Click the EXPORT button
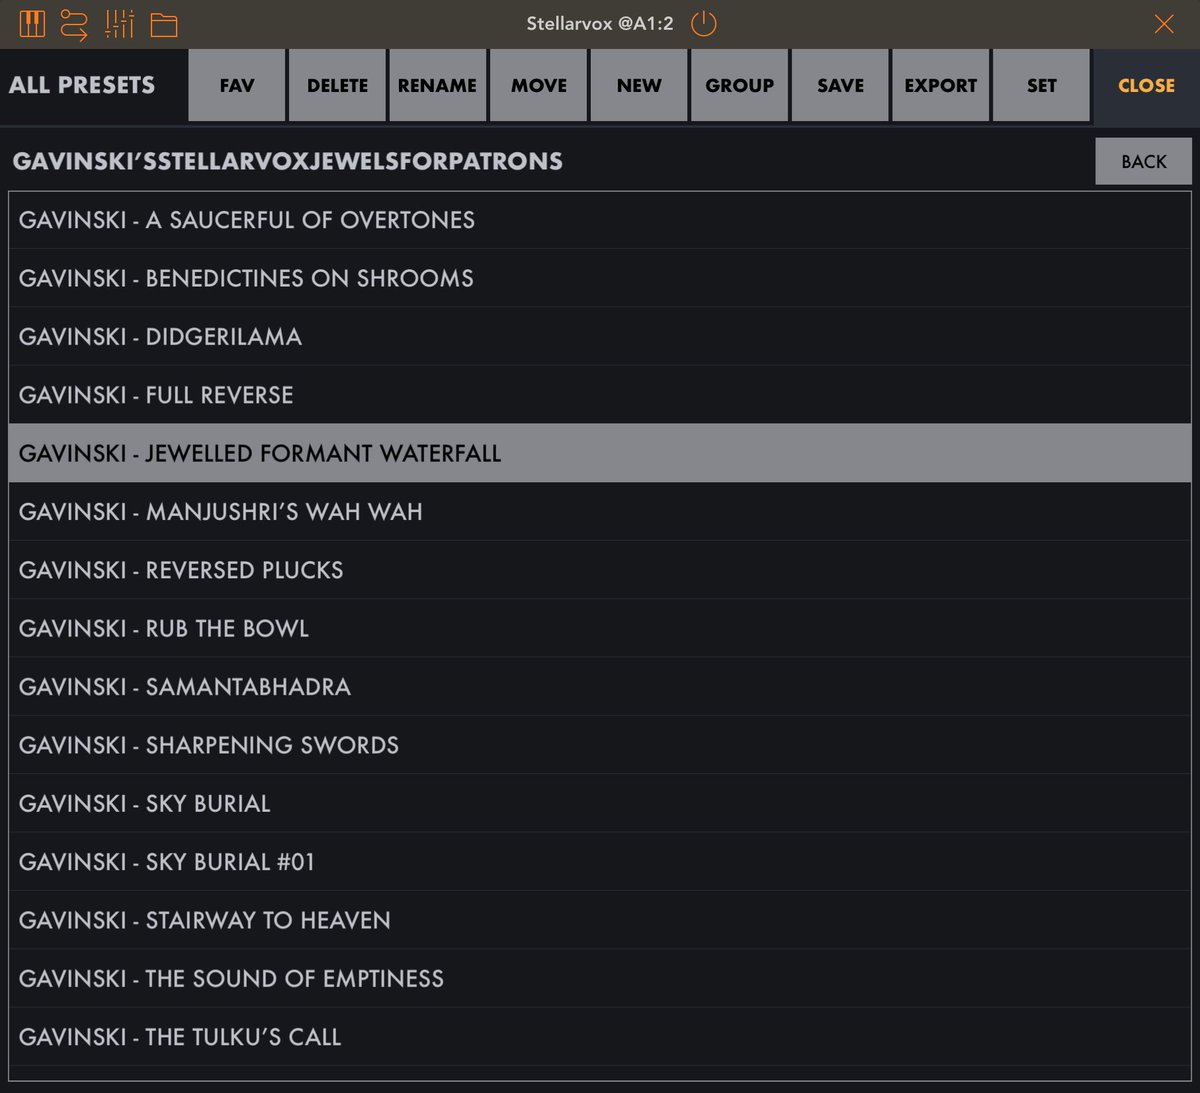Screen dimensions: 1200x1093 tap(941, 86)
